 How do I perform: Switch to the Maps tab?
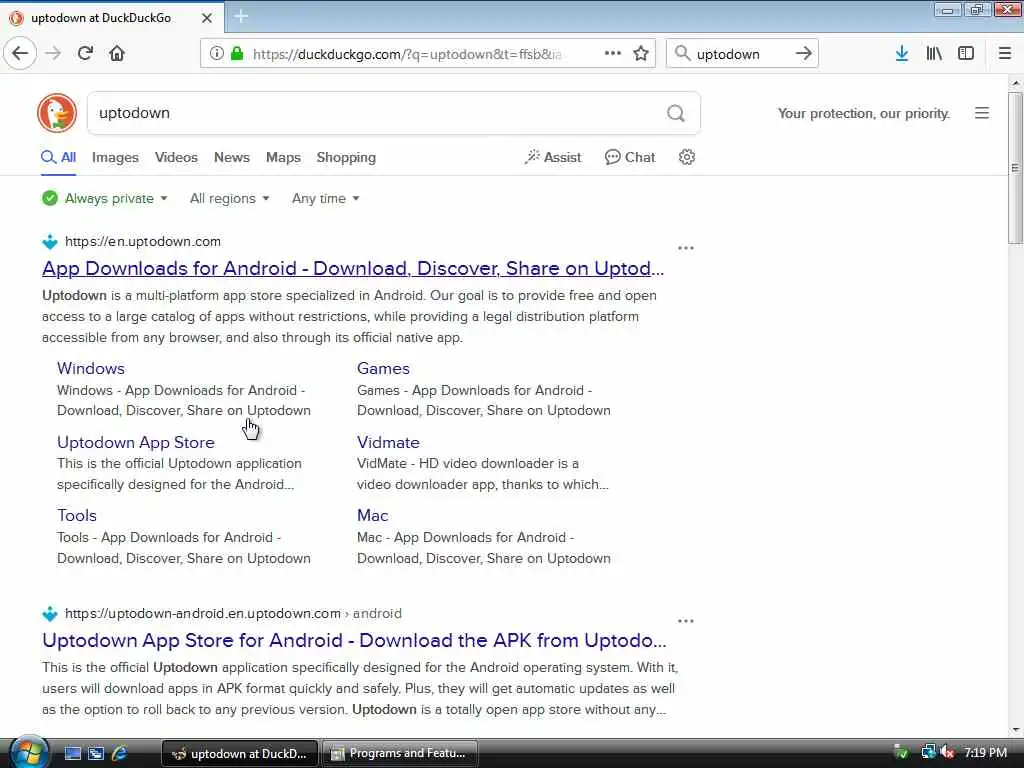283,157
